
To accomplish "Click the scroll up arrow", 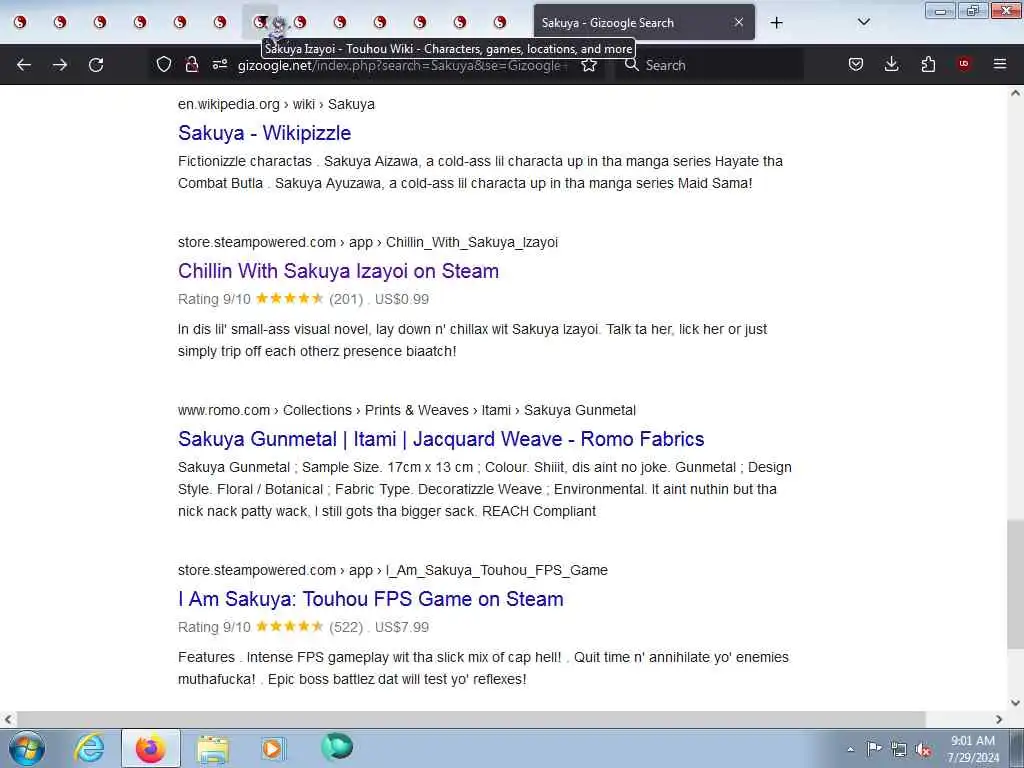I will (x=1015, y=93).
